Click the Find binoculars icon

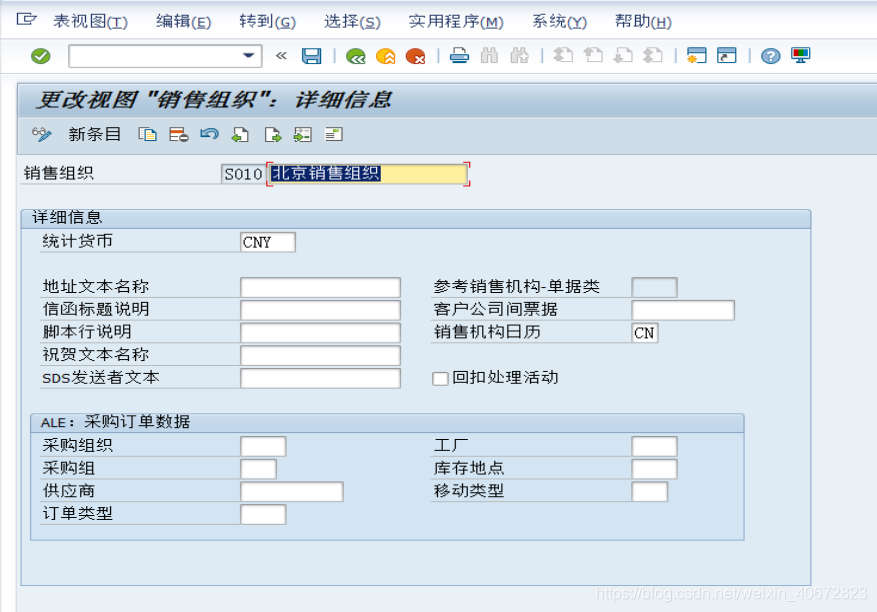click(x=489, y=56)
